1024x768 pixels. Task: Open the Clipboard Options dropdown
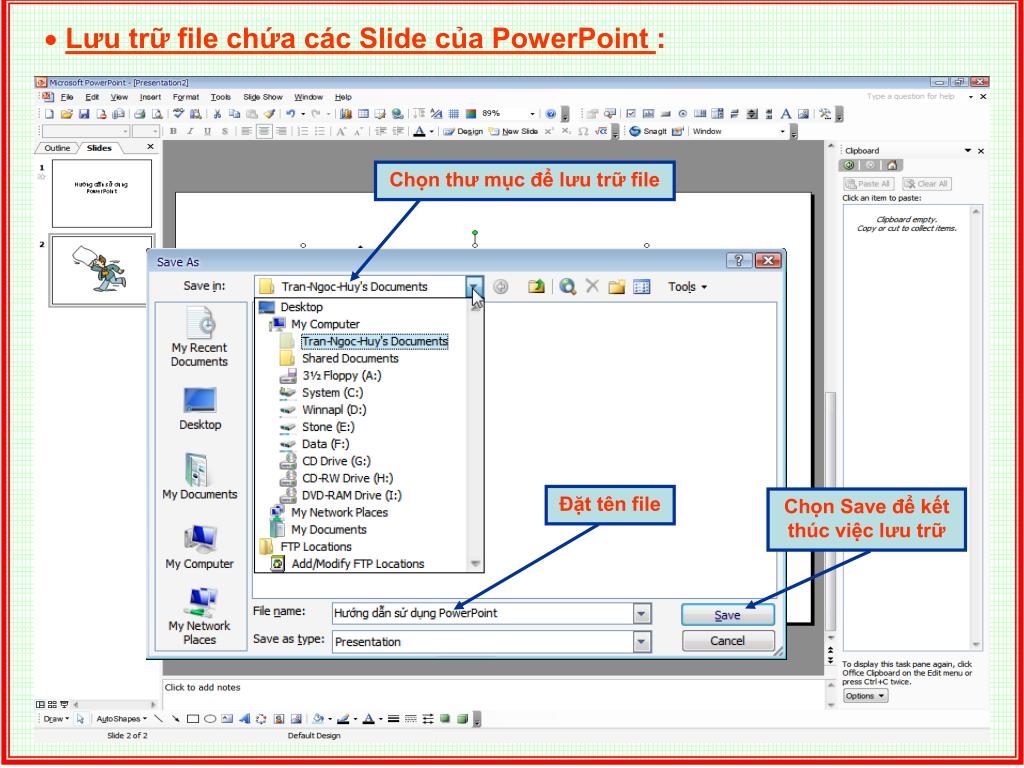865,696
